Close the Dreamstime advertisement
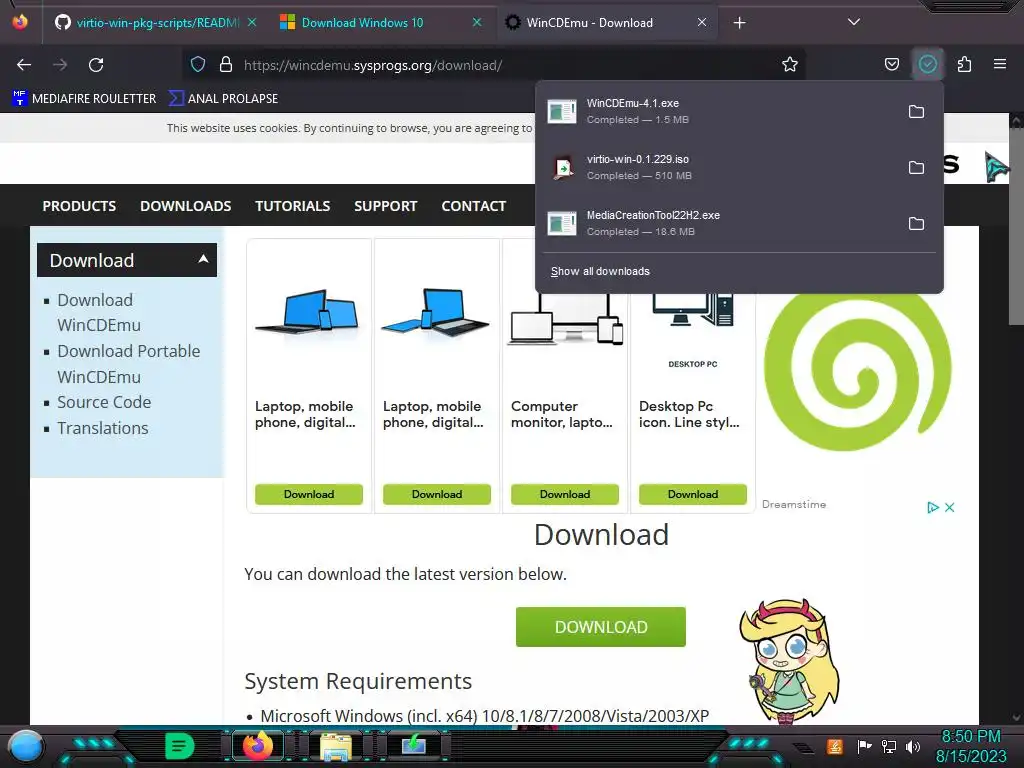This screenshot has height=768, width=1024. coord(950,507)
